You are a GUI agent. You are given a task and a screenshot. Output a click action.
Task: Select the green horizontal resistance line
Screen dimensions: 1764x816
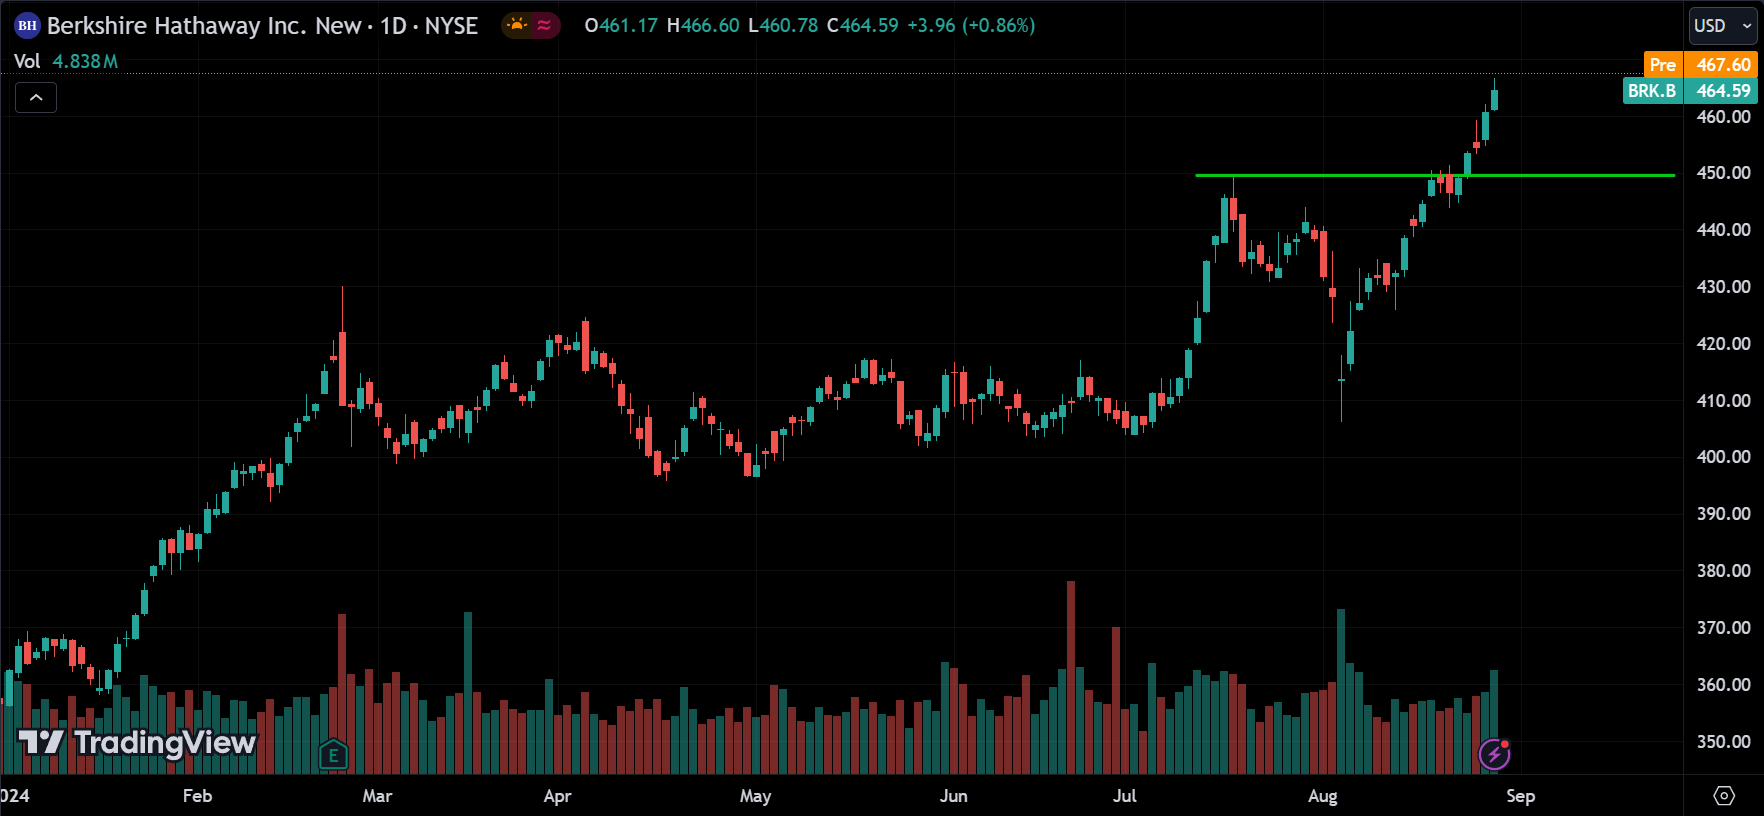tap(1435, 176)
